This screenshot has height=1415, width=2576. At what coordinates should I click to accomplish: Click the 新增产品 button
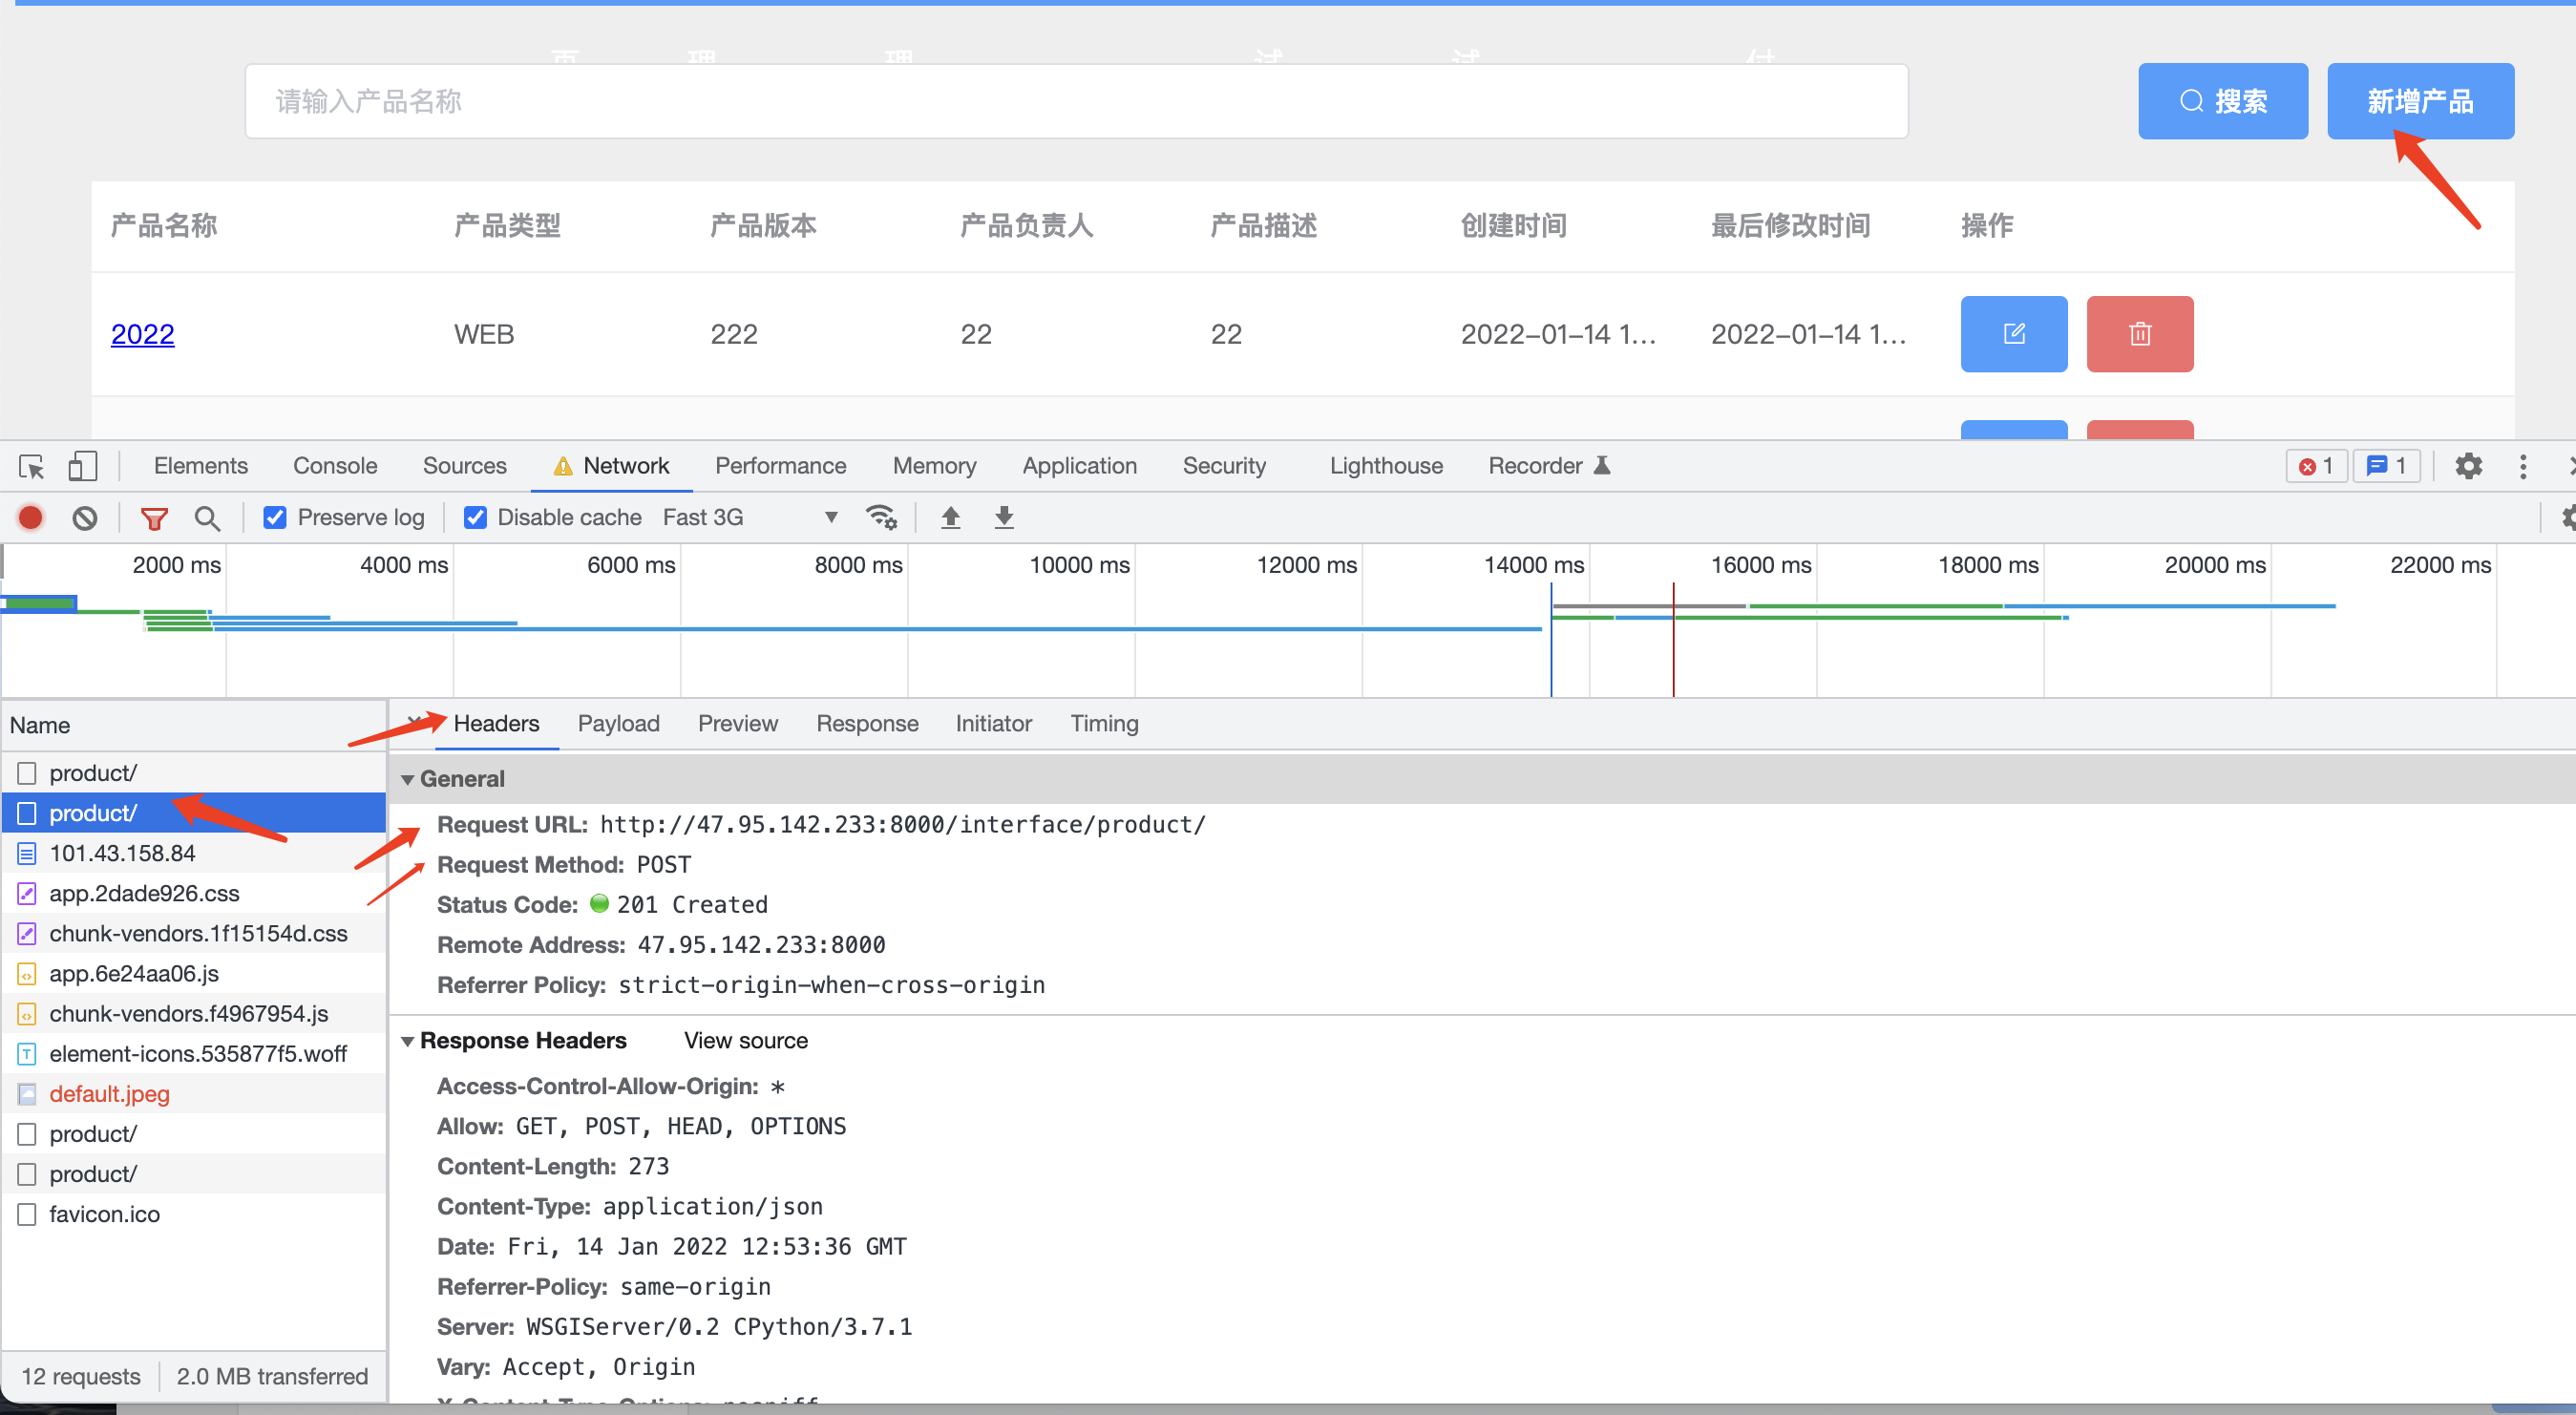tap(2419, 101)
